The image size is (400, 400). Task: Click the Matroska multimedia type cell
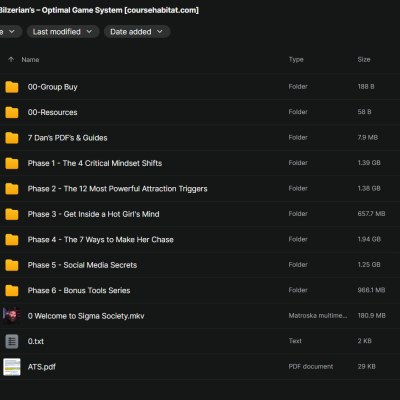(318, 315)
